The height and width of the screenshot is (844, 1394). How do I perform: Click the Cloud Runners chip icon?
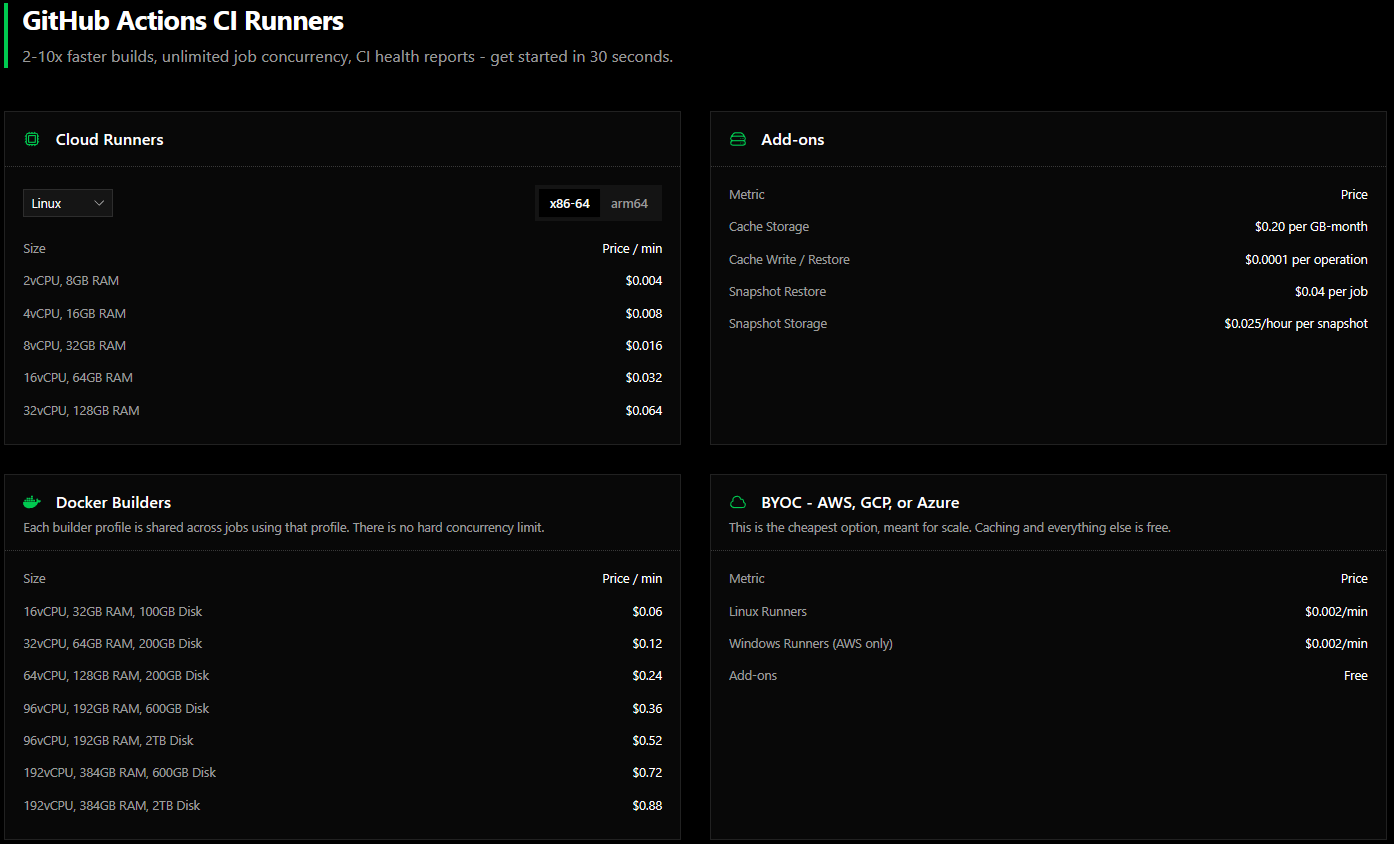(x=32, y=139)
